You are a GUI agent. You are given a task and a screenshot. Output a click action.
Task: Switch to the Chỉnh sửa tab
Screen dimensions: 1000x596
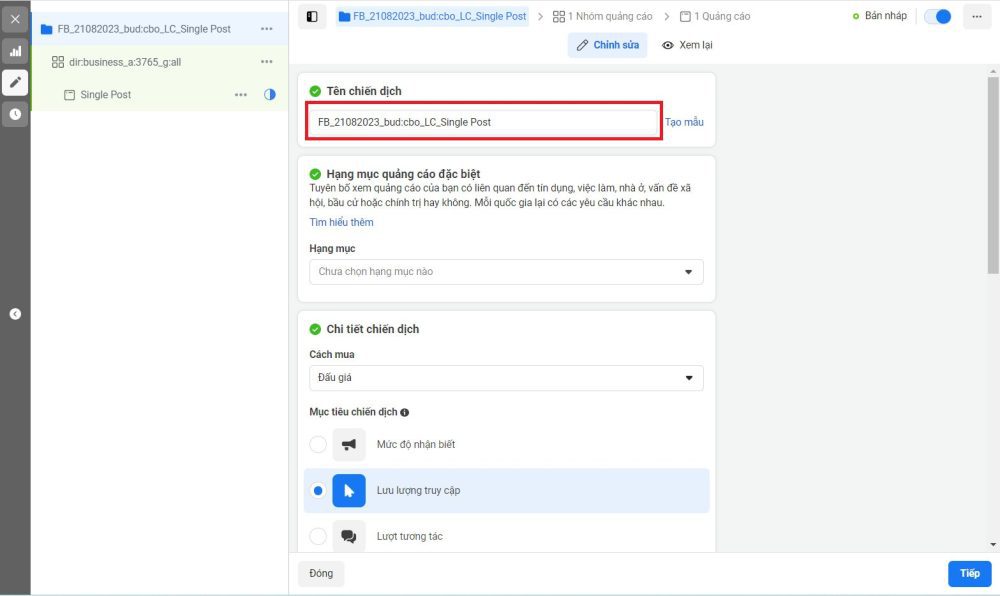pyautogui.click(x=607, y=45)
